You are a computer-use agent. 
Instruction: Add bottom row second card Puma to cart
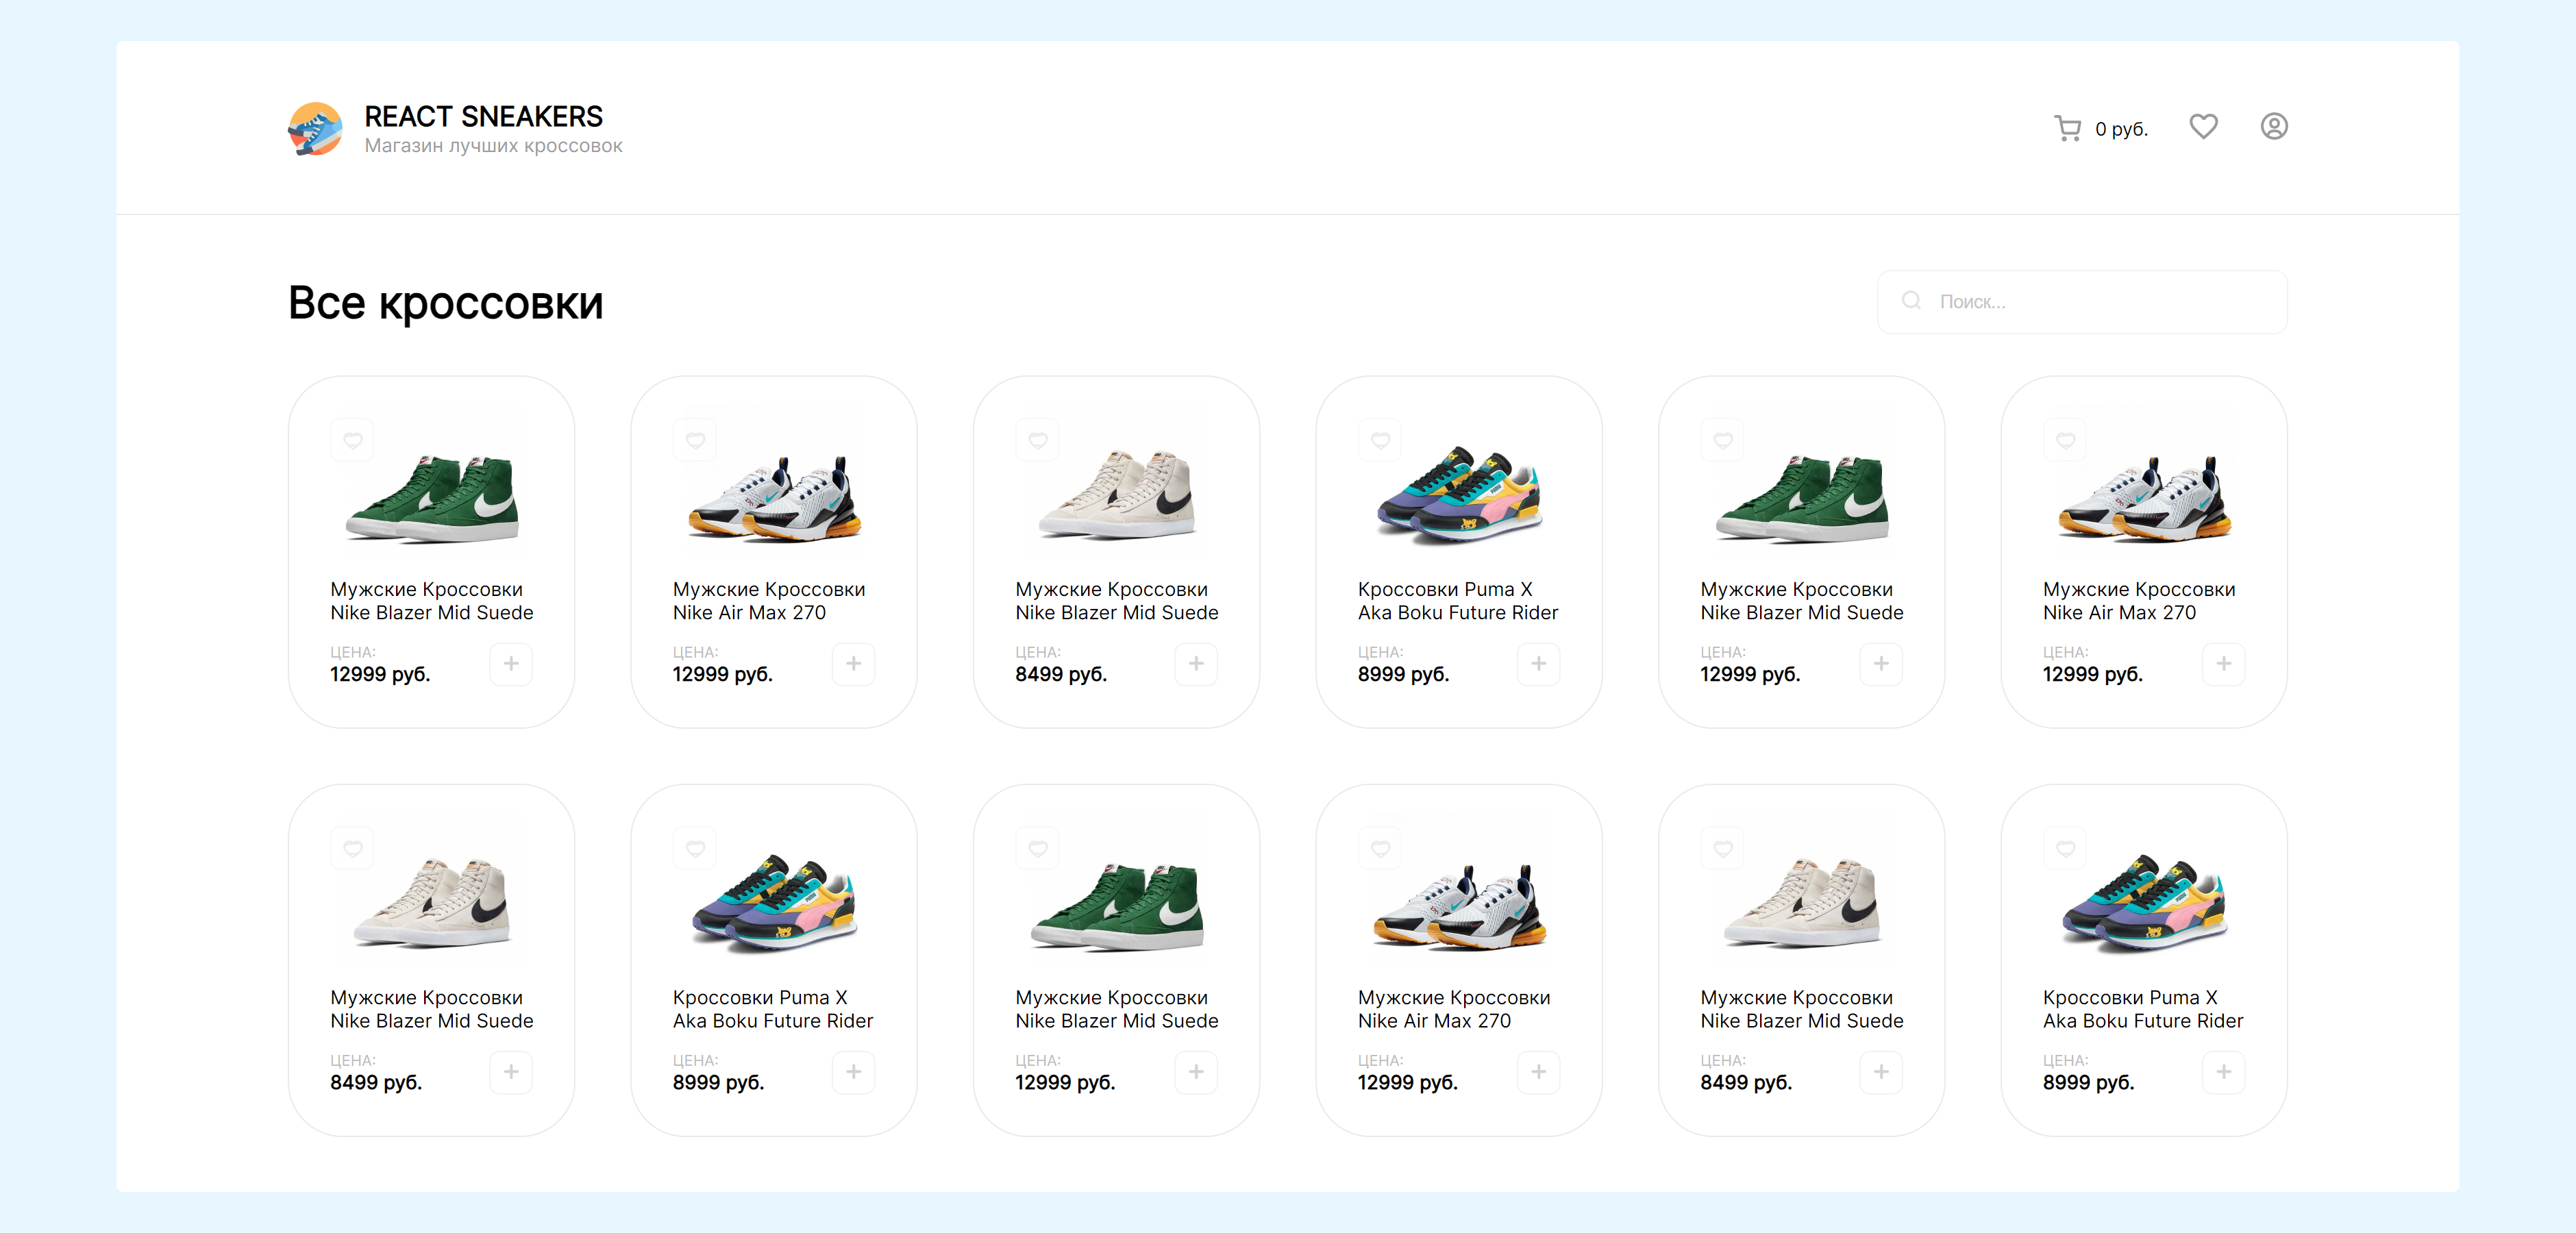pyautogui.click(x=853, y=1072)
